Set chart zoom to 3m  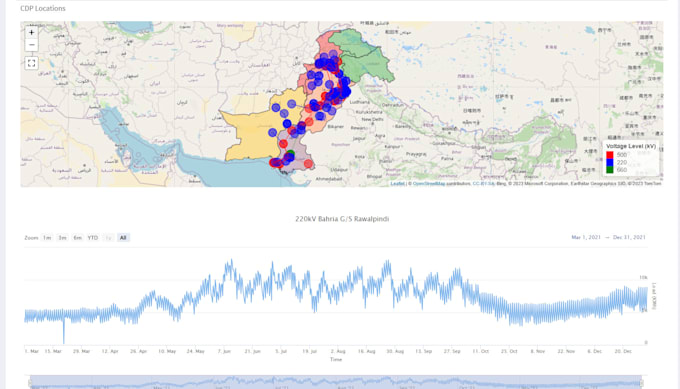point(62,238)
